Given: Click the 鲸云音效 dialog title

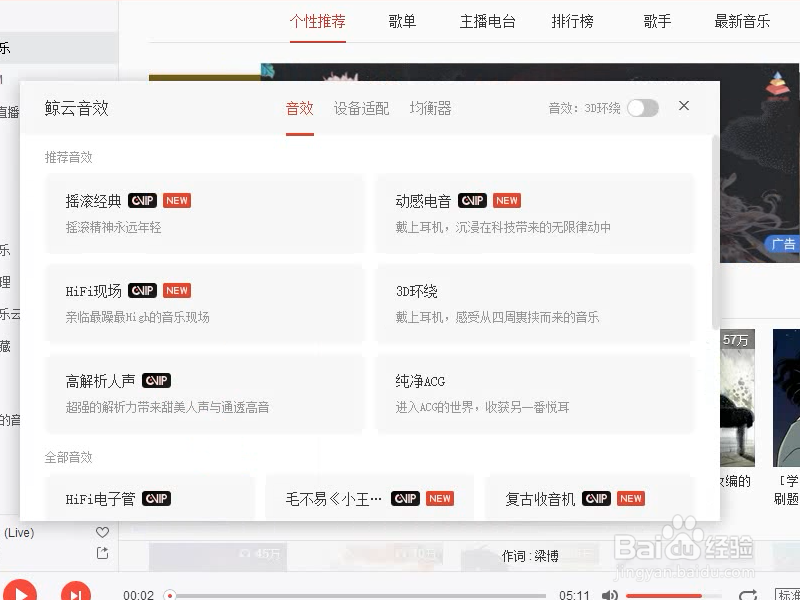Looking at the screenshot, I should pyautogui.click(x=77, y=108).
